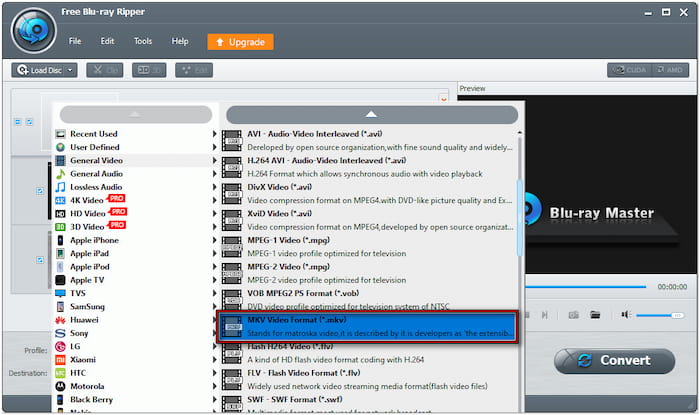Open the File menu
Image resolution: width=700 pixels, height=415 pixels.
75,41
